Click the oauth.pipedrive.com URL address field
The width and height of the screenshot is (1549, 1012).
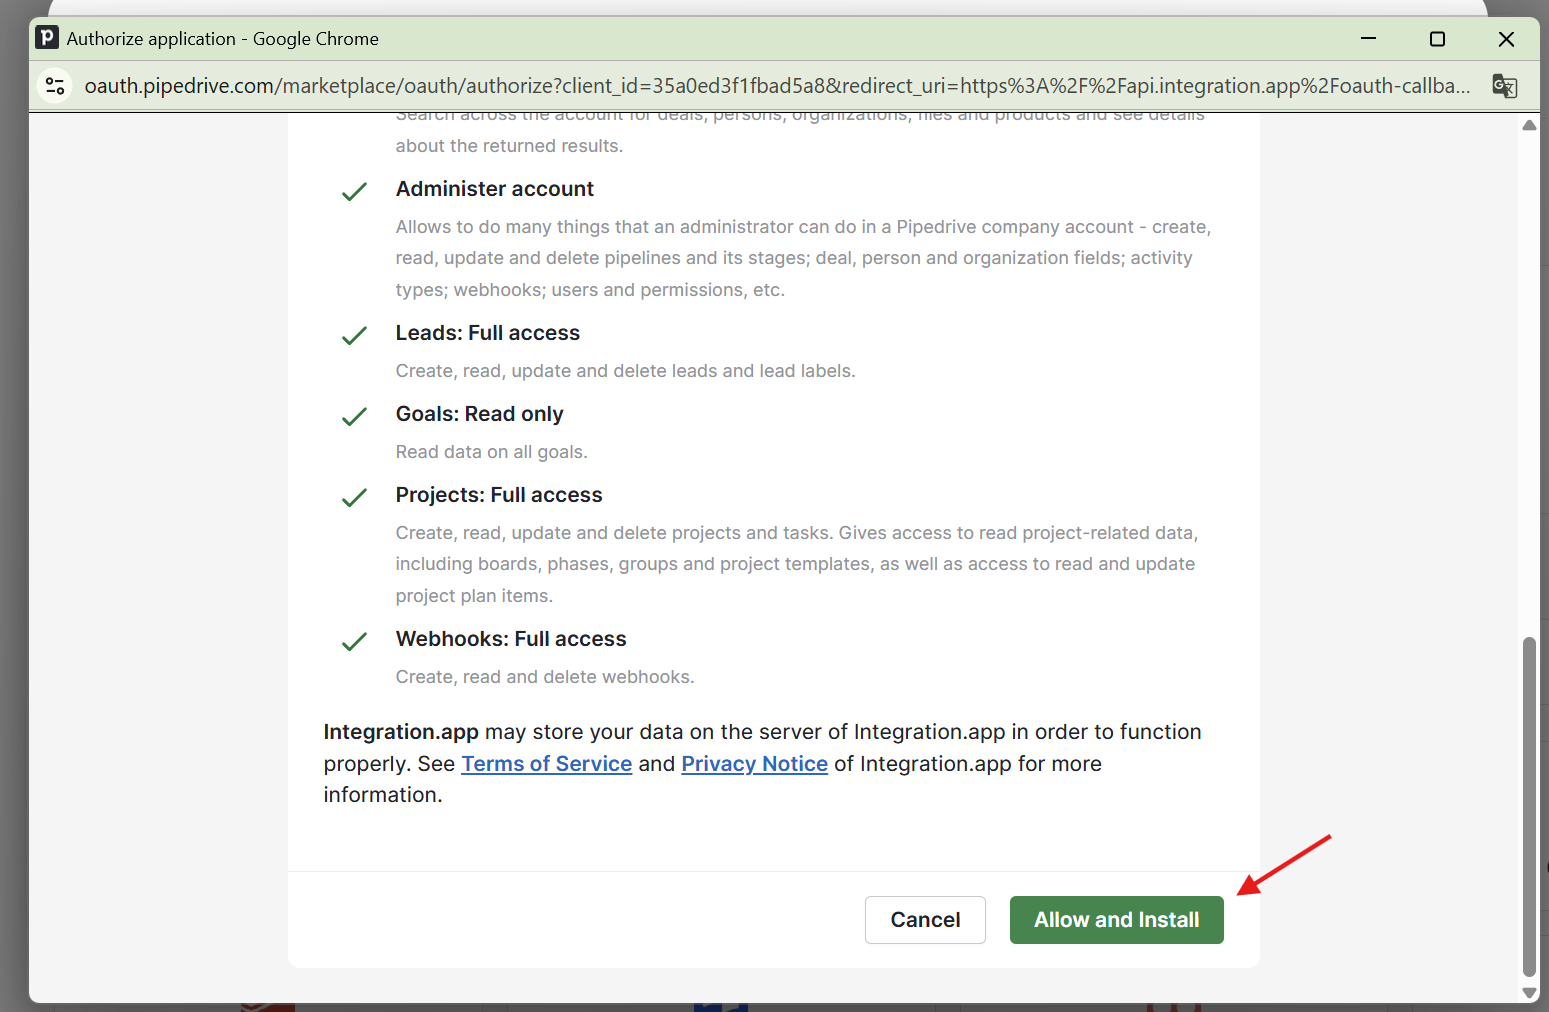click(776, 86)
